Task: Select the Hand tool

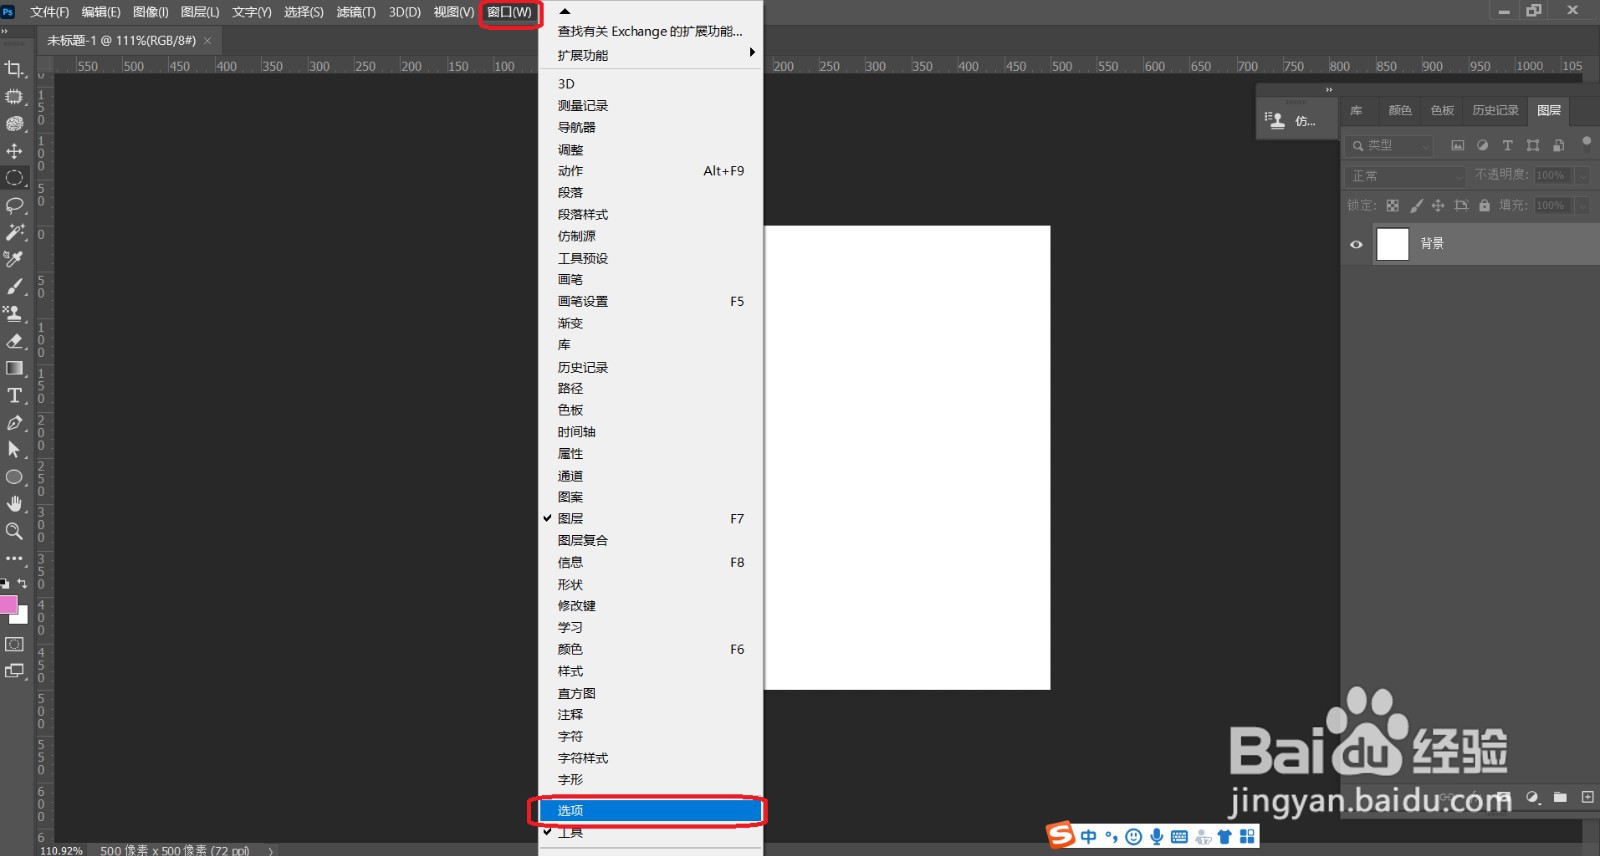Action: 14,504
